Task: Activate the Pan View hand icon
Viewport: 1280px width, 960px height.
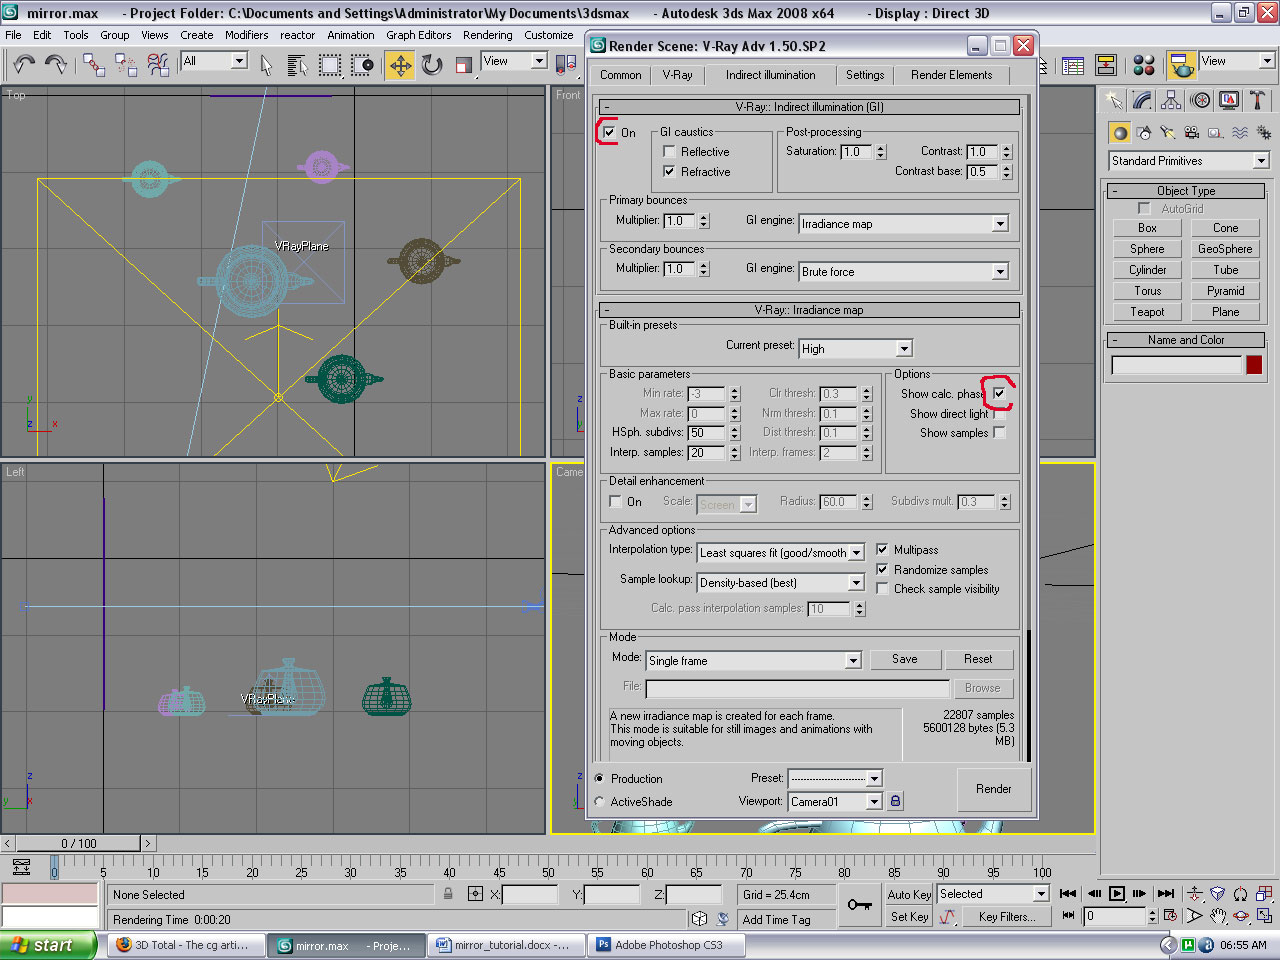Action: pyautogui.click(x=1218, y=916)
